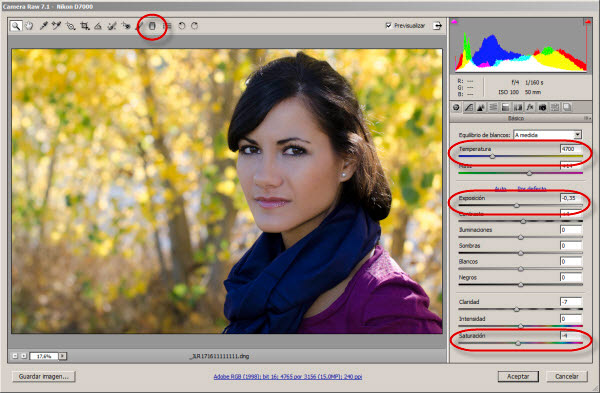Select the Targeted Adjustment tool
This screenshot has width=600, height=393.
[70, 26]
